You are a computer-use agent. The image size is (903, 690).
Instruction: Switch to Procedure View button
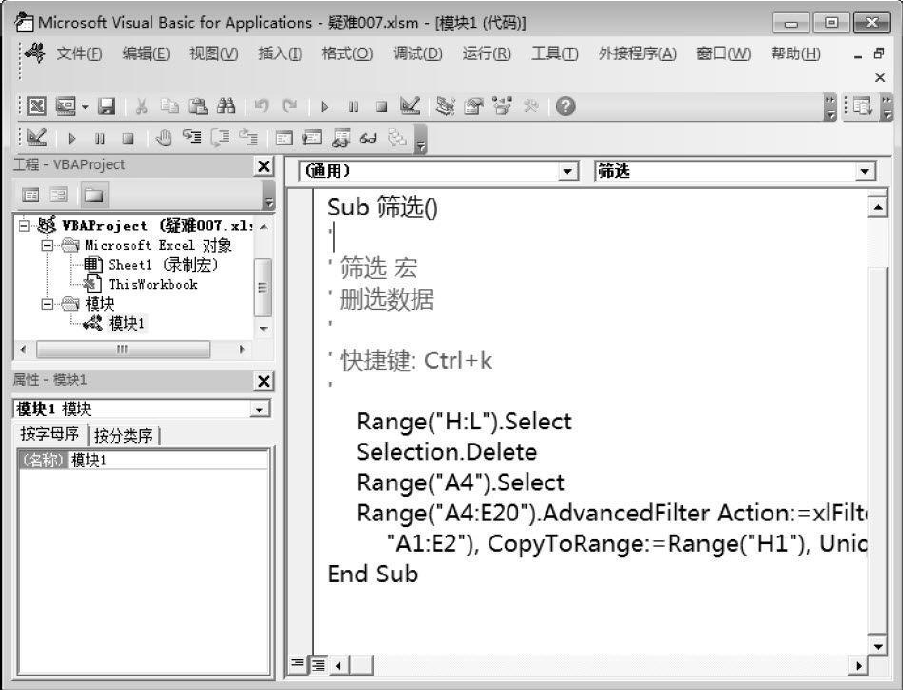pyautogui.click(x=297, y=664)
